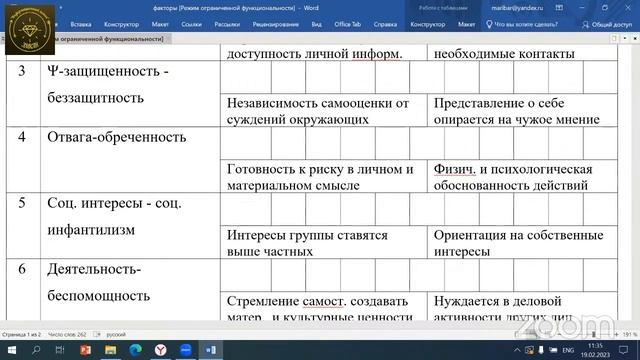This screenshot has width=640, height=360.
Task: Open the table tools Макет tab beside the search box
Action: pyautogui.click(x=466, y=24)
